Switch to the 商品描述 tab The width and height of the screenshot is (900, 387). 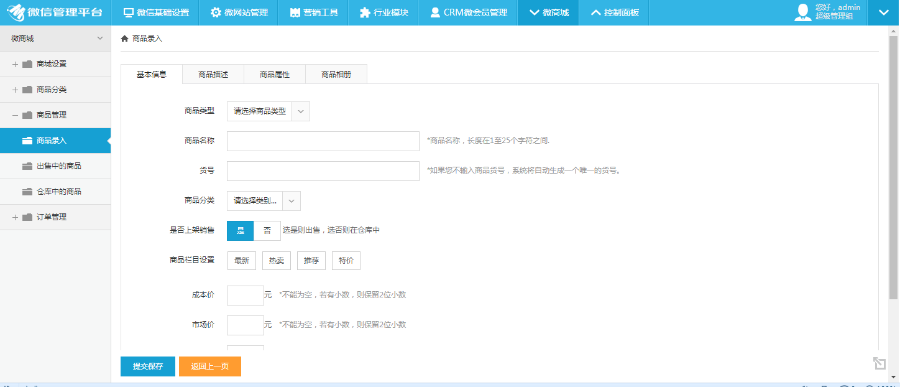[x=213, y=75]
